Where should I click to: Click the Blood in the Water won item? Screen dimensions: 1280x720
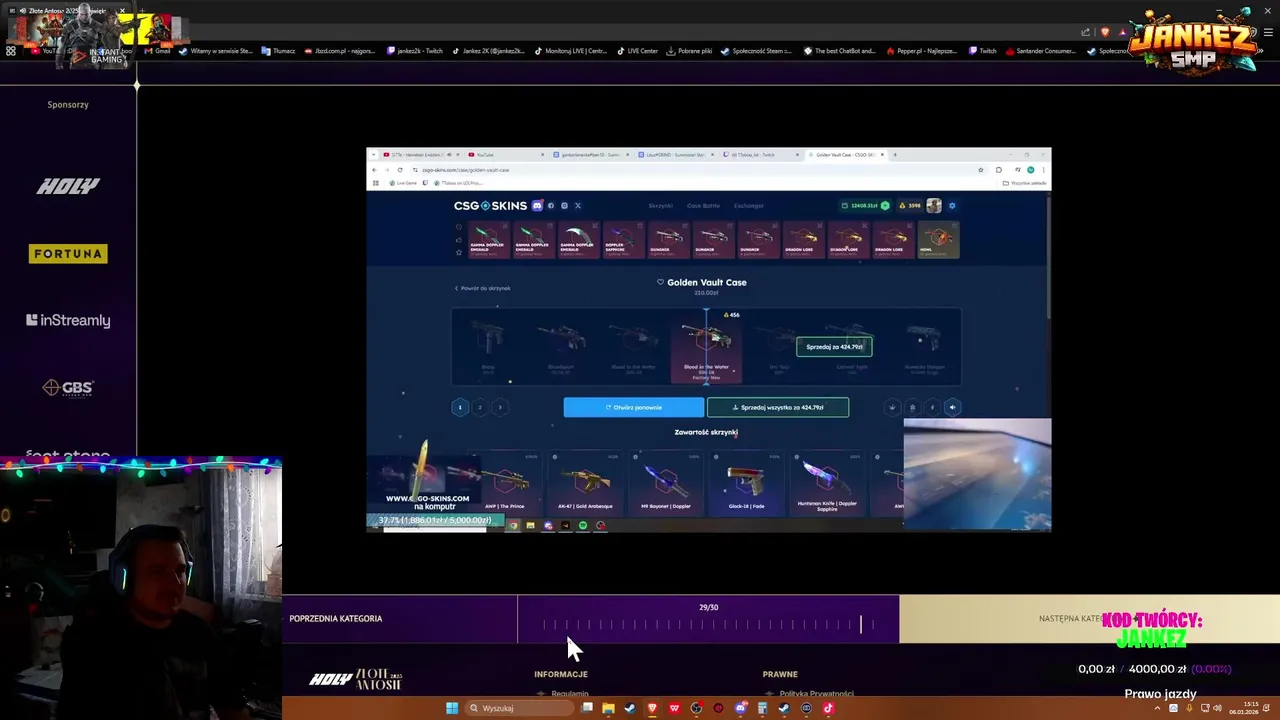click(706, 347)
